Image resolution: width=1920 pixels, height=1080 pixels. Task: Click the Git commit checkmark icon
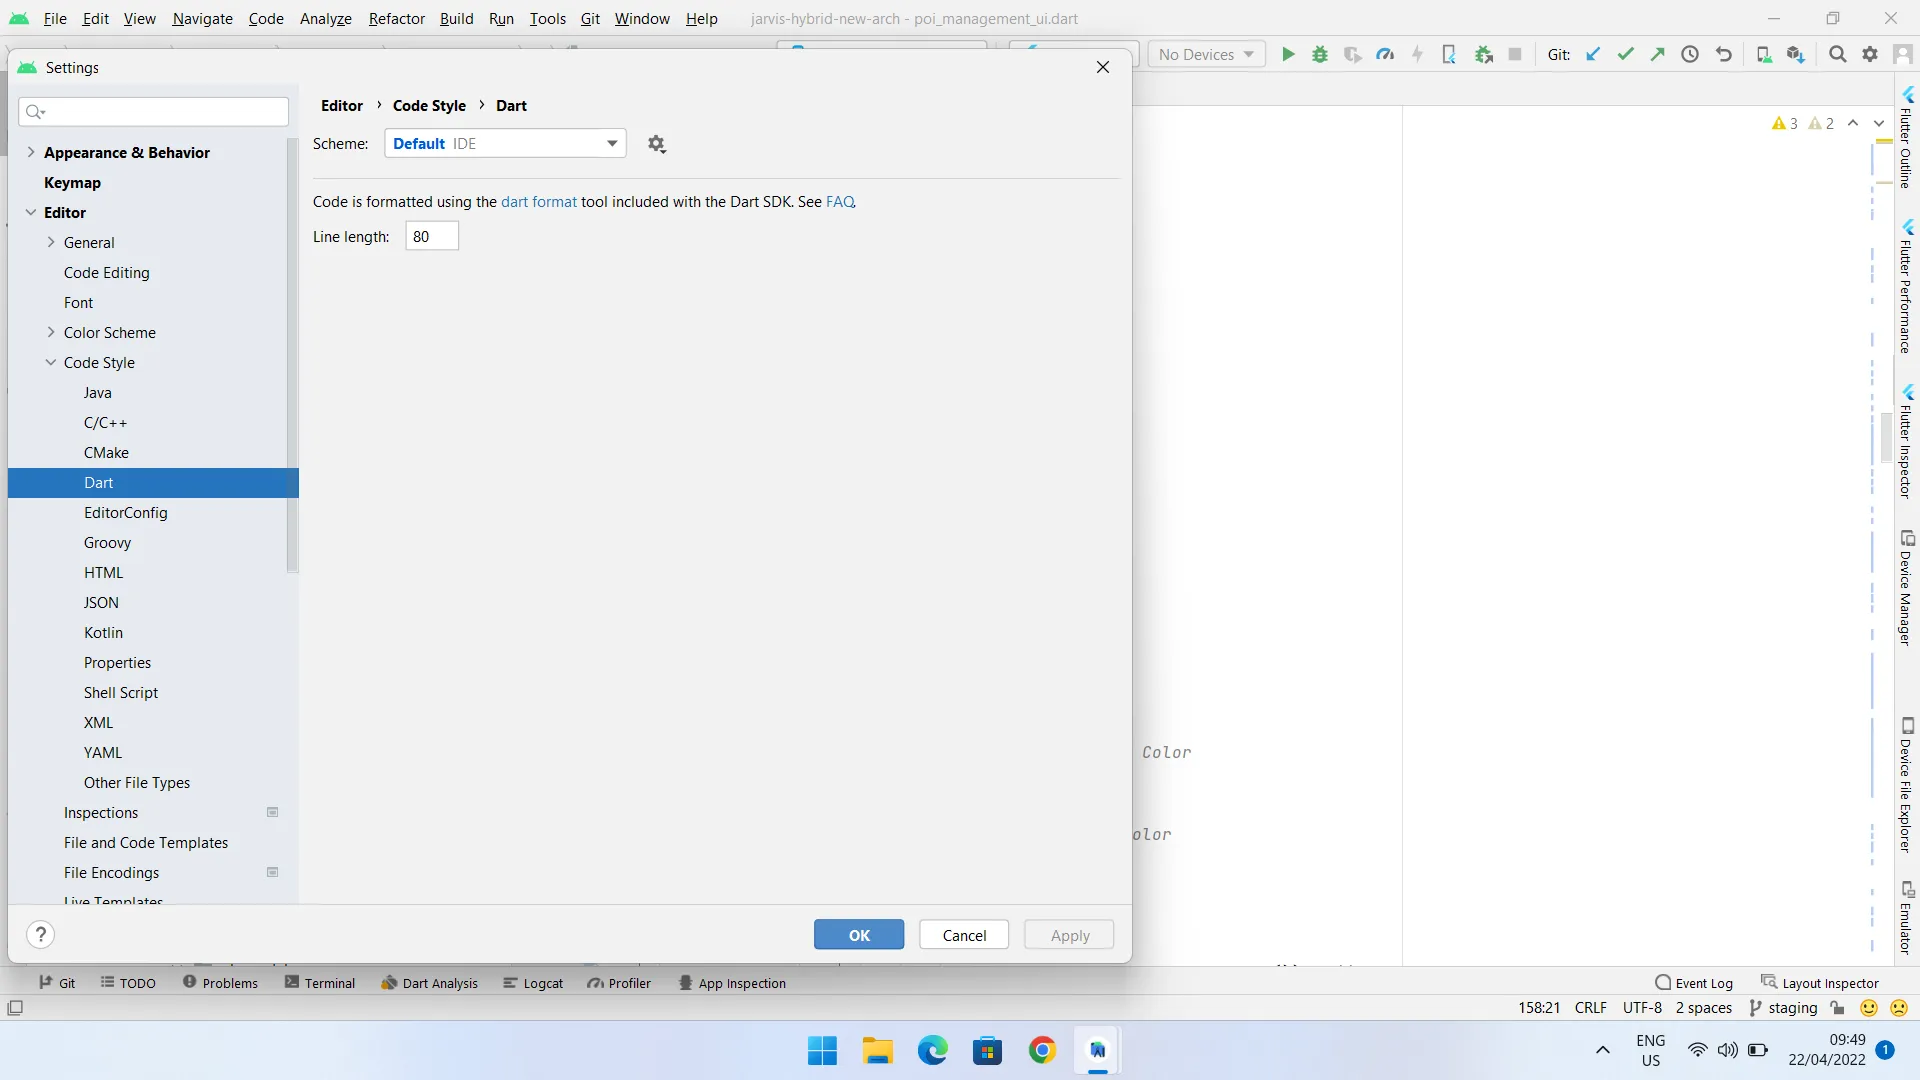(x=1626, y=55)
